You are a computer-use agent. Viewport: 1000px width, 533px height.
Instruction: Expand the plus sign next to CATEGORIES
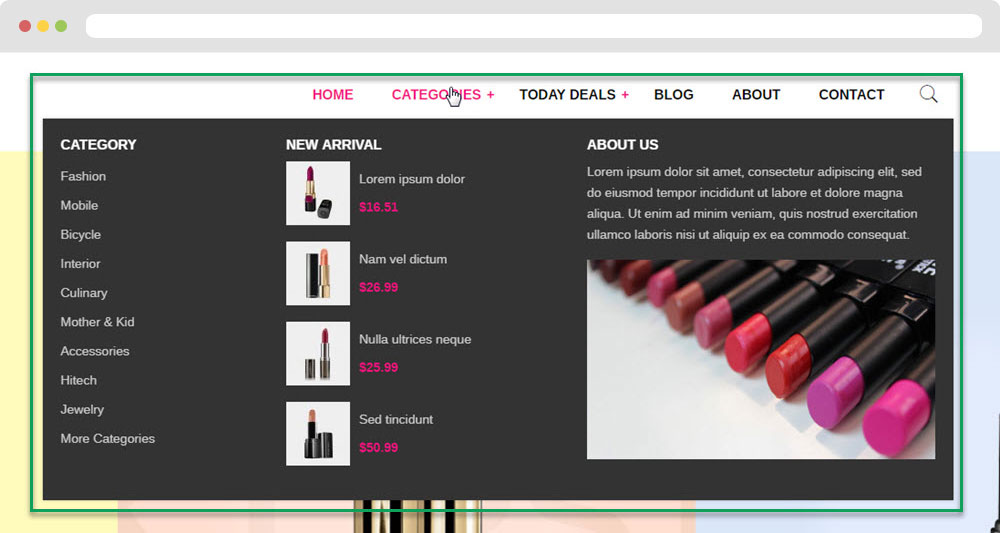coord(490,94)
